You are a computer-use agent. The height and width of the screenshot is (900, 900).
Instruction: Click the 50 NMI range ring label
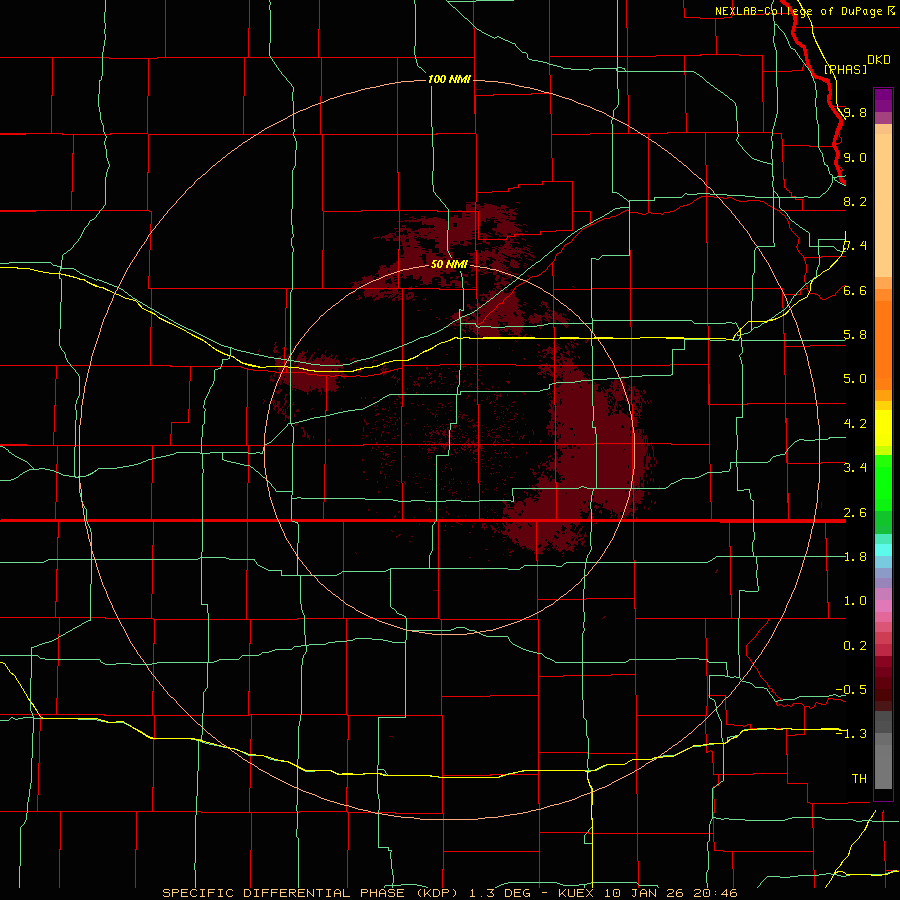[449, 264]
